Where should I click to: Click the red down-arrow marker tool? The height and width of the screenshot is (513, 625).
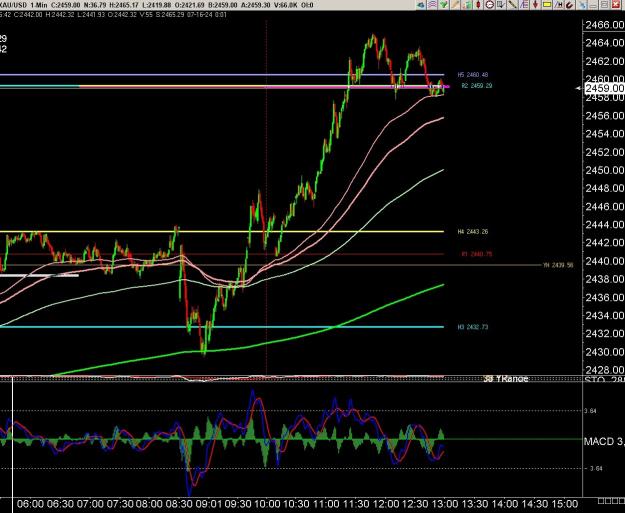point(535,5)
